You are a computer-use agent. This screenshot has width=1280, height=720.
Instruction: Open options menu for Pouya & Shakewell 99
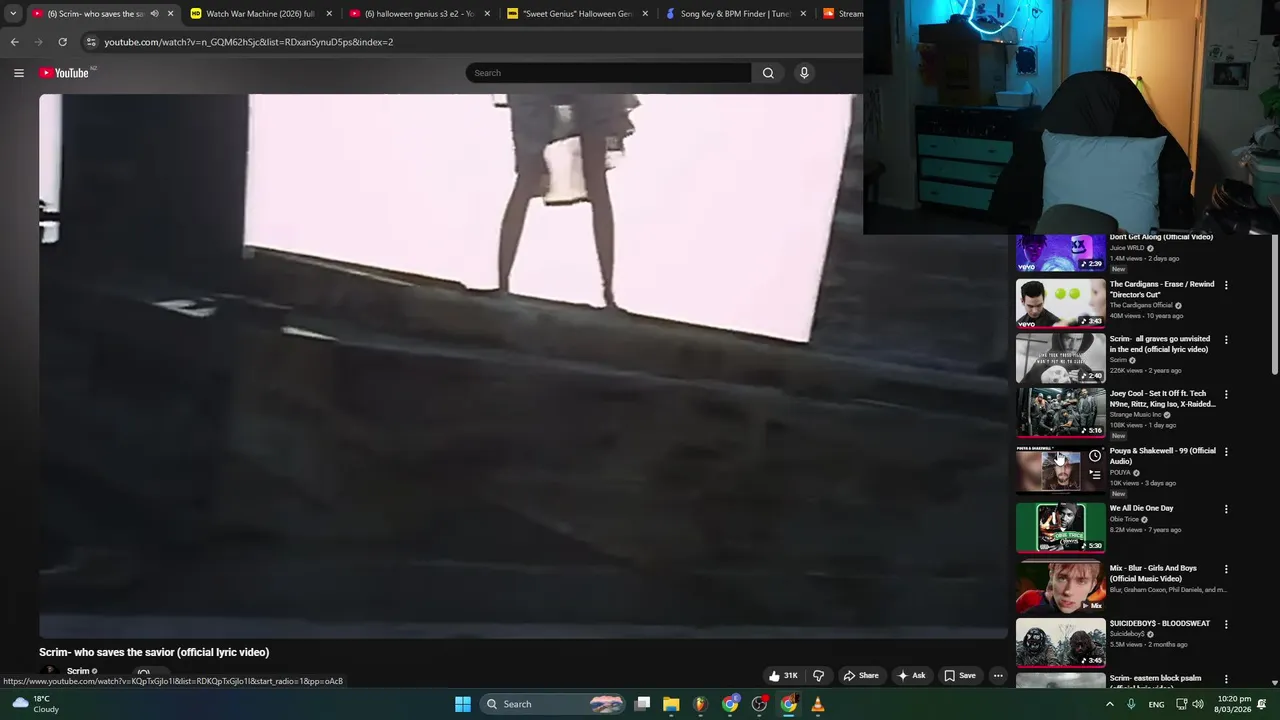point(1226,452)
